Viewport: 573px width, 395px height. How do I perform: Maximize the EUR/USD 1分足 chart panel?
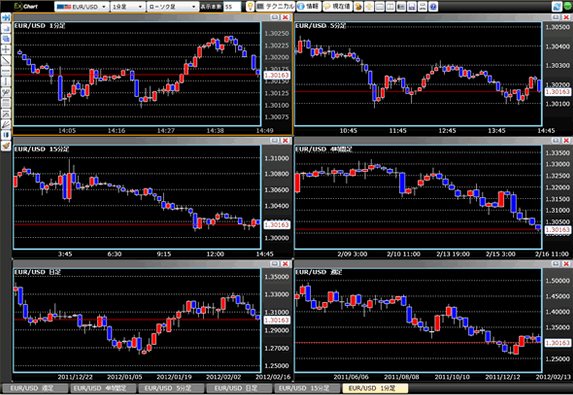[275, 17]
